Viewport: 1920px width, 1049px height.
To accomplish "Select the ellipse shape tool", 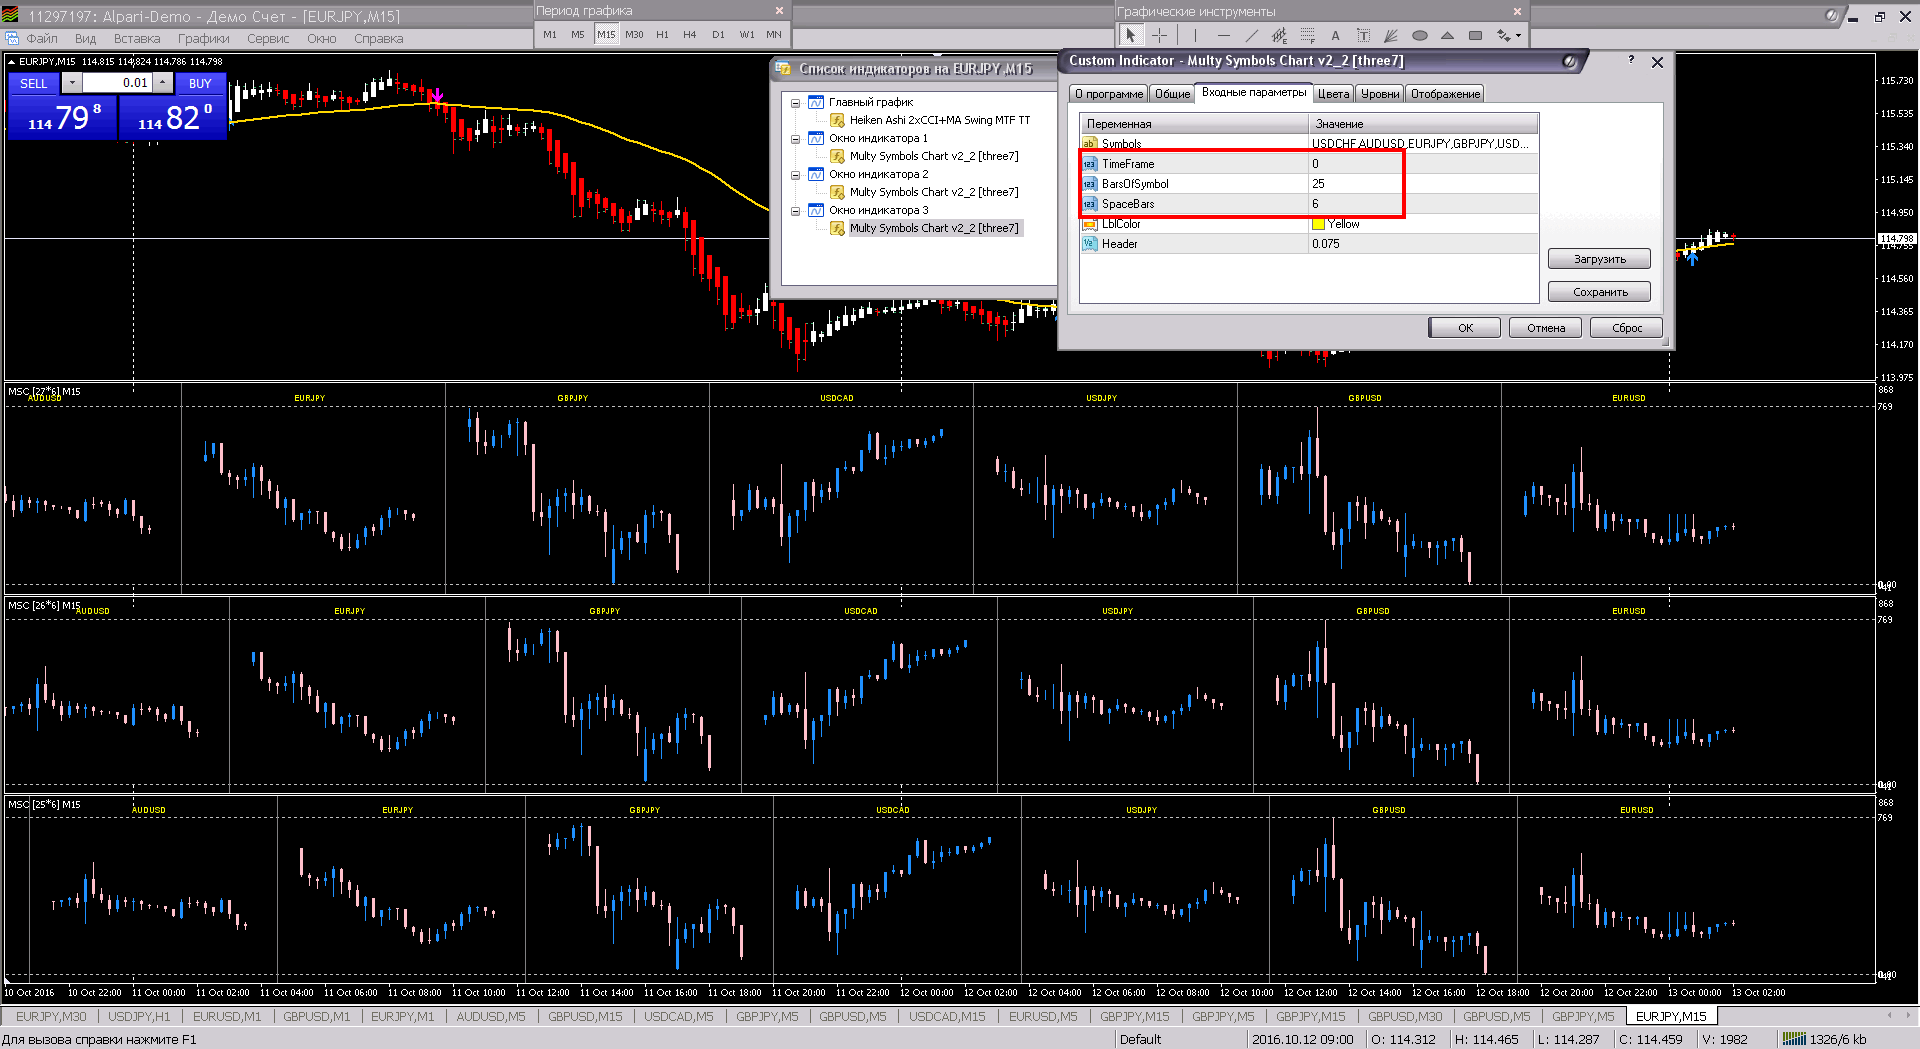I will (x=1419, y=35).
